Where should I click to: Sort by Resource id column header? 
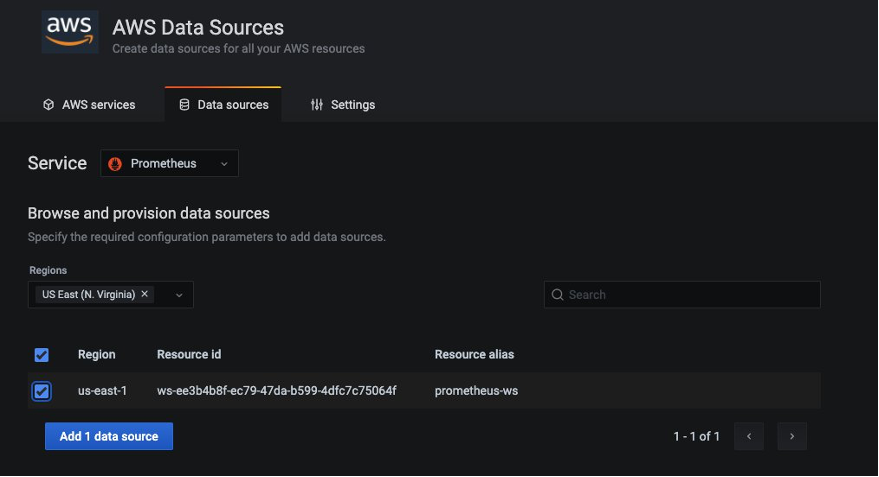point(189,355)
